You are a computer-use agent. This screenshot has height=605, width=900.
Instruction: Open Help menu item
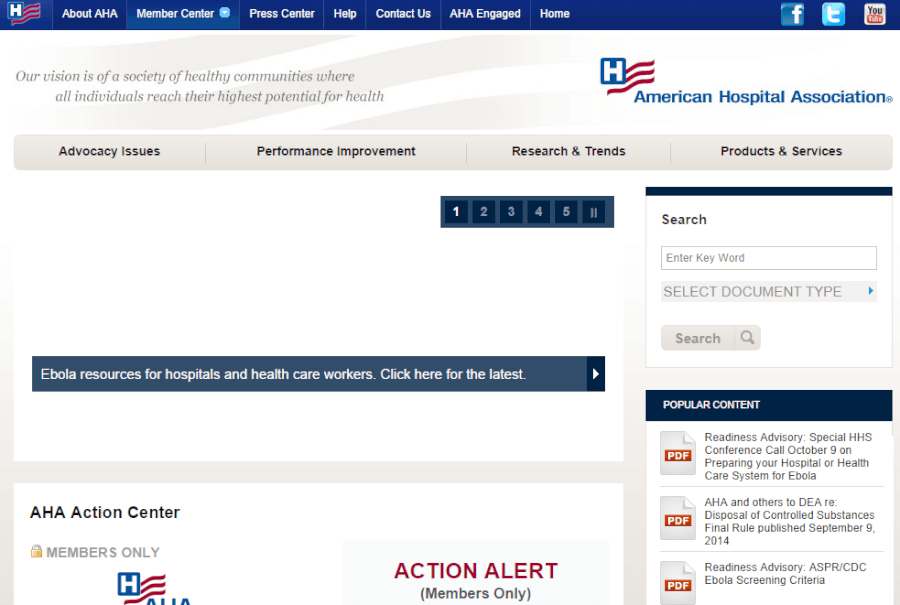[x=345, y=14]
